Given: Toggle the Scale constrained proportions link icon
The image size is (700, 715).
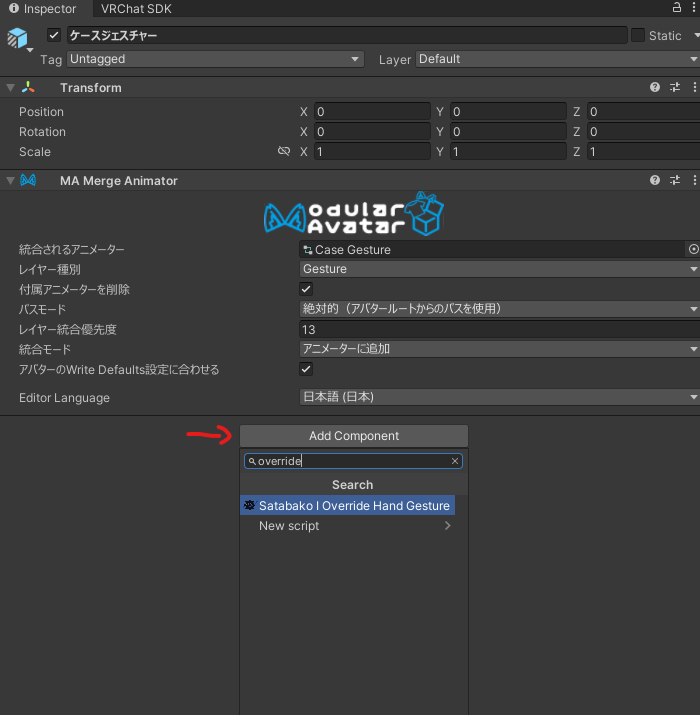Looking at the screenshot, I should [x=284, y=151].
